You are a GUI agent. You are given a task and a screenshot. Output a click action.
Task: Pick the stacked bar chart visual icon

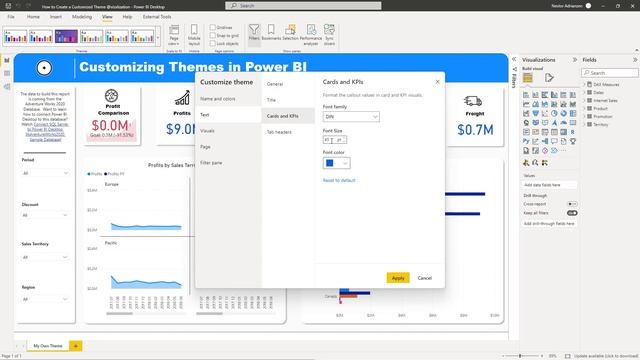(526, 95)
